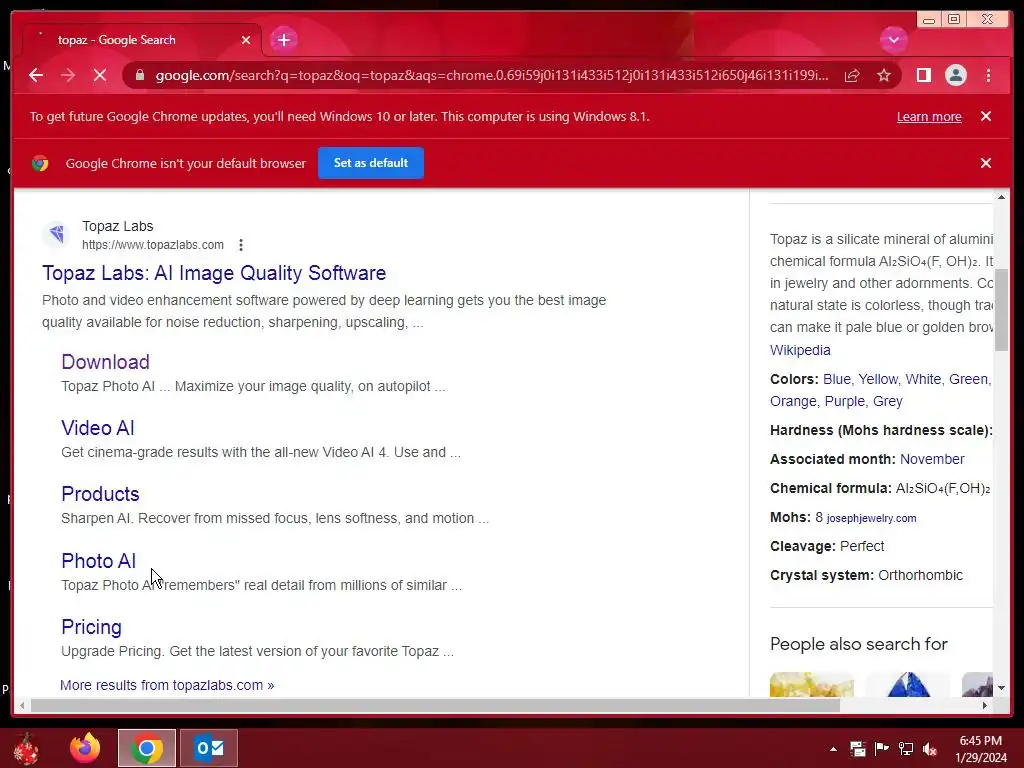The height and width of the screenshot is (768, 1024).
Task: Open the Chrome profile menu
Action: click(x=955, y=75)
